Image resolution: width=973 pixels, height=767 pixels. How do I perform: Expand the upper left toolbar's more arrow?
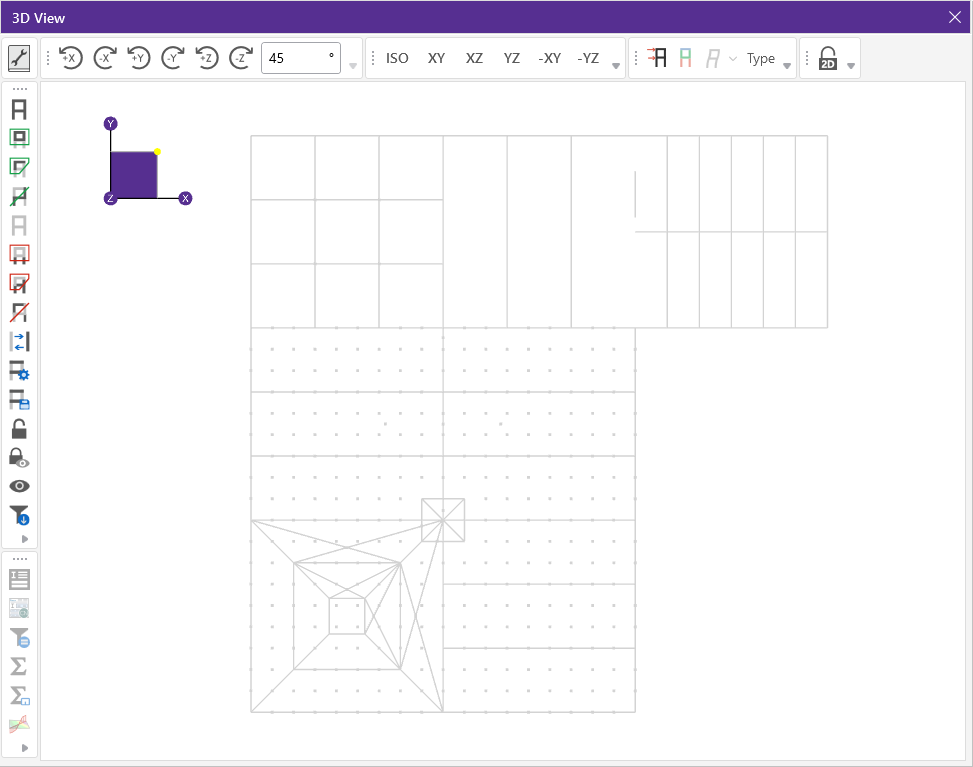25,539
